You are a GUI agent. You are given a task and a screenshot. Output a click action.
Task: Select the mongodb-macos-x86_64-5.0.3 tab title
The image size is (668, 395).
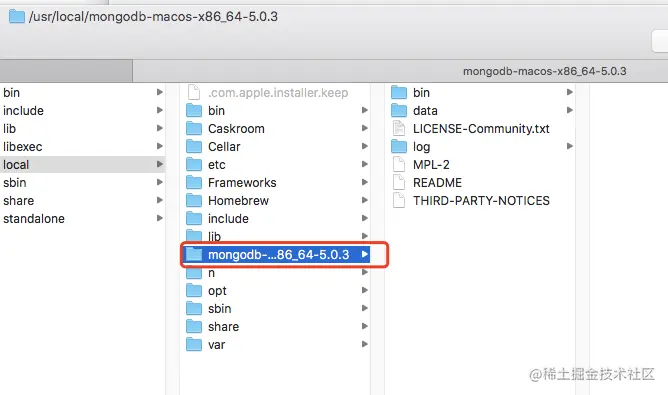point(544,71)
